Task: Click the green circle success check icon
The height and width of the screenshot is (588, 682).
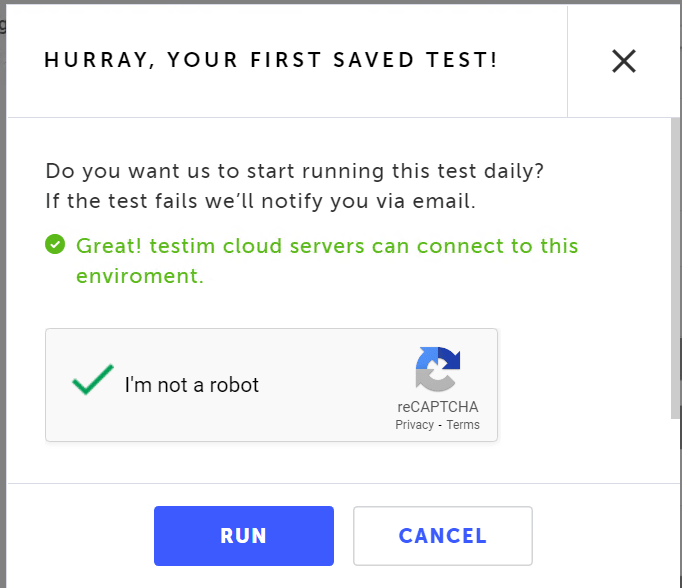Action: coord(55,244)
